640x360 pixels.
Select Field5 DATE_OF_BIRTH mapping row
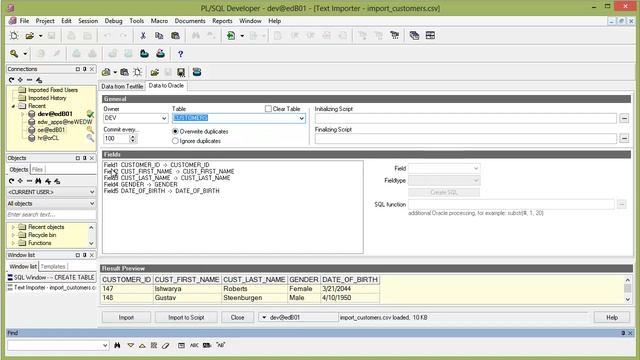coord(162,191)
